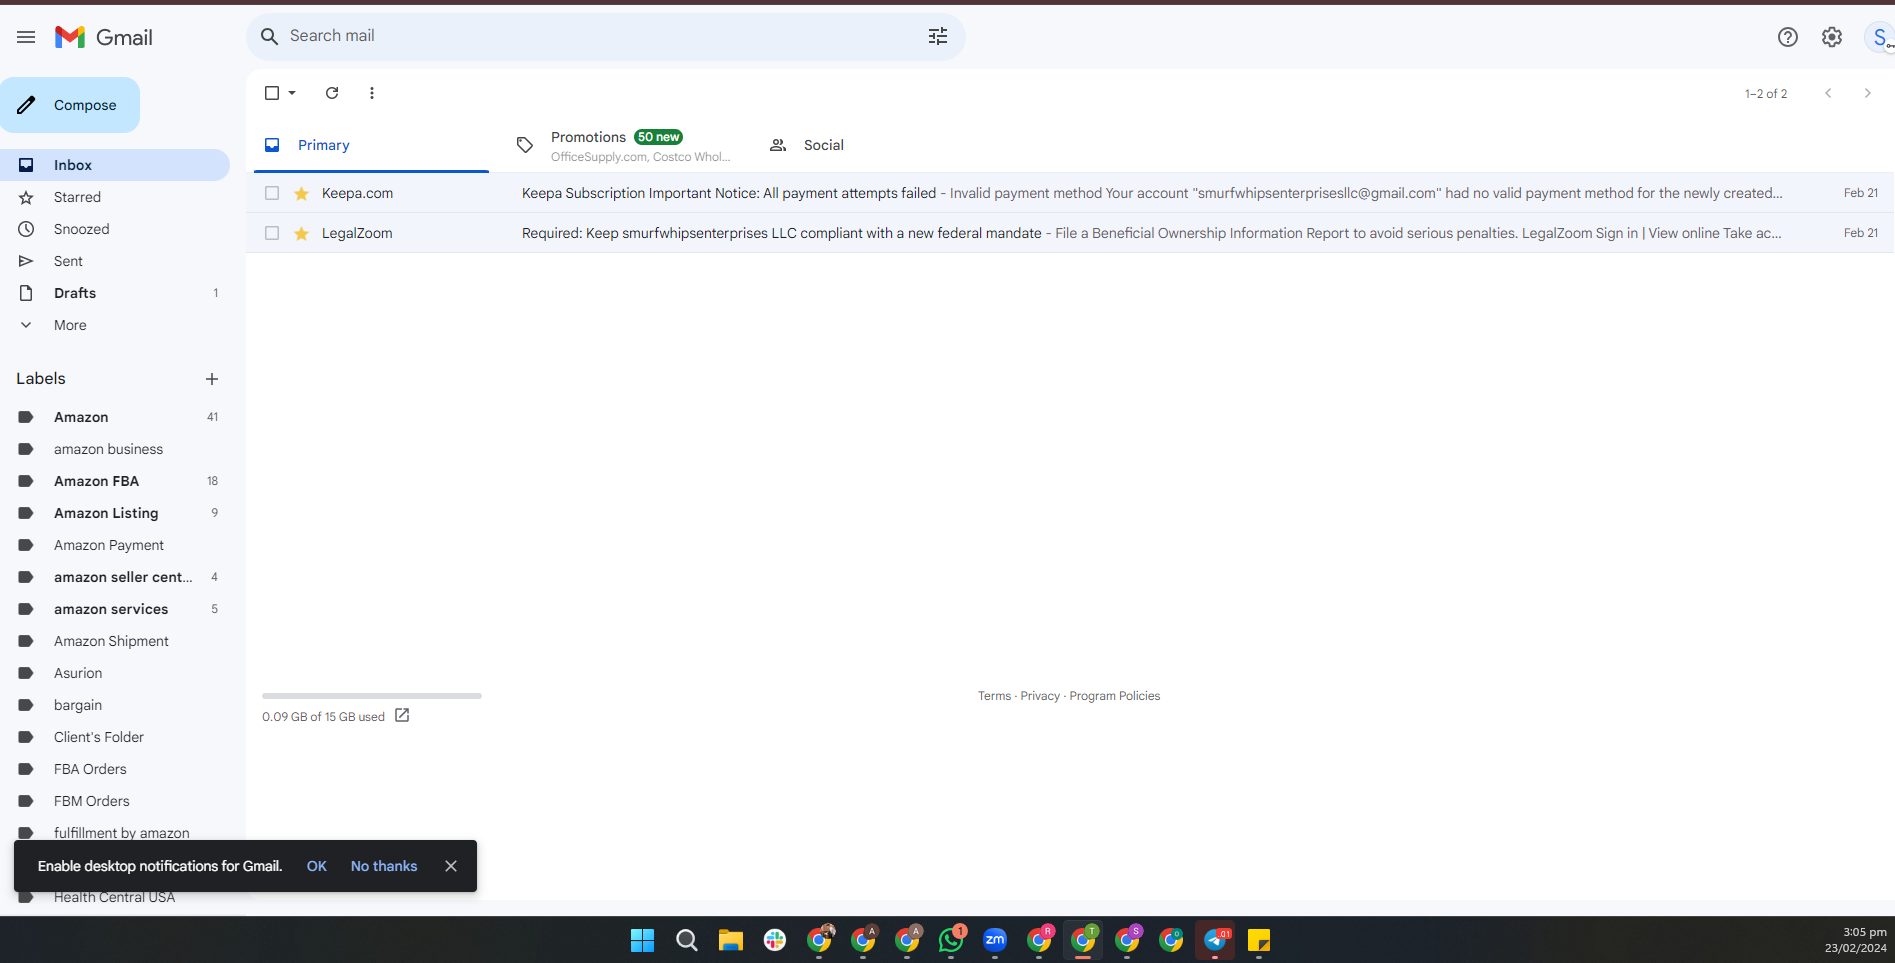Open the select dropdown arrow
Screen dimensions: 1895x963
pos(292,93)
